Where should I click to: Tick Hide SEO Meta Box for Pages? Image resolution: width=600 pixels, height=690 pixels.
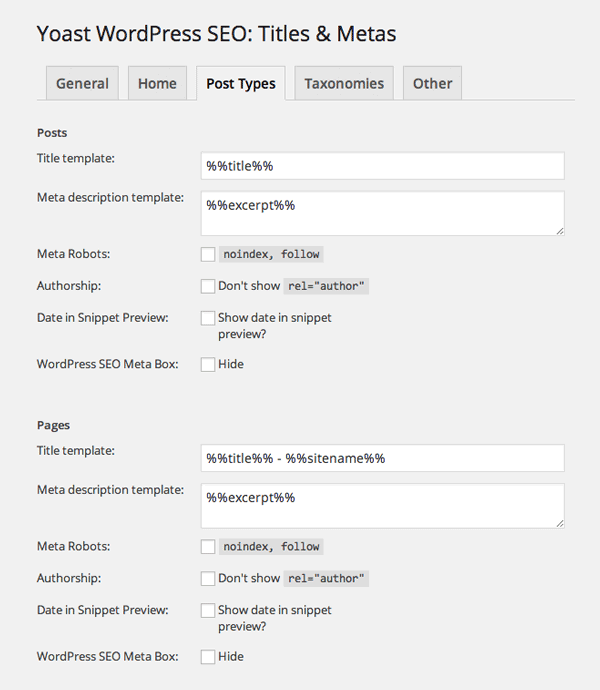click(208, 657)
